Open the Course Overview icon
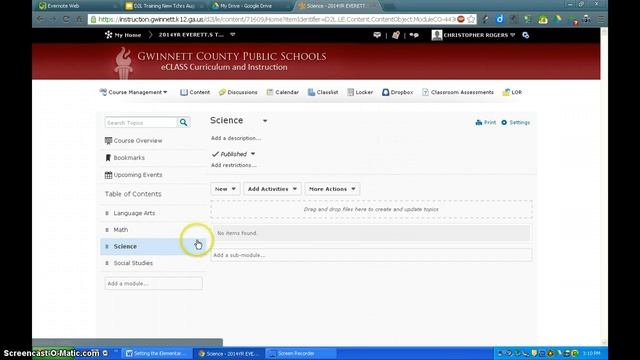 [108, 141]
